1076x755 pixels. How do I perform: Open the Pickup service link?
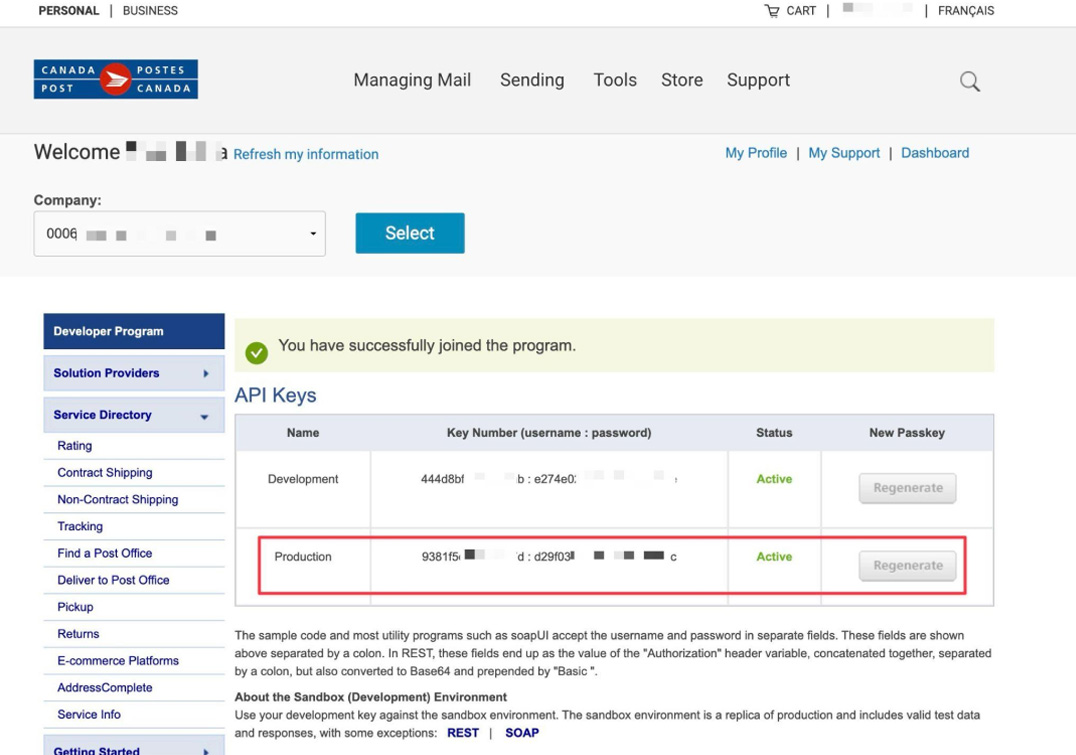[x=75, y=607]
